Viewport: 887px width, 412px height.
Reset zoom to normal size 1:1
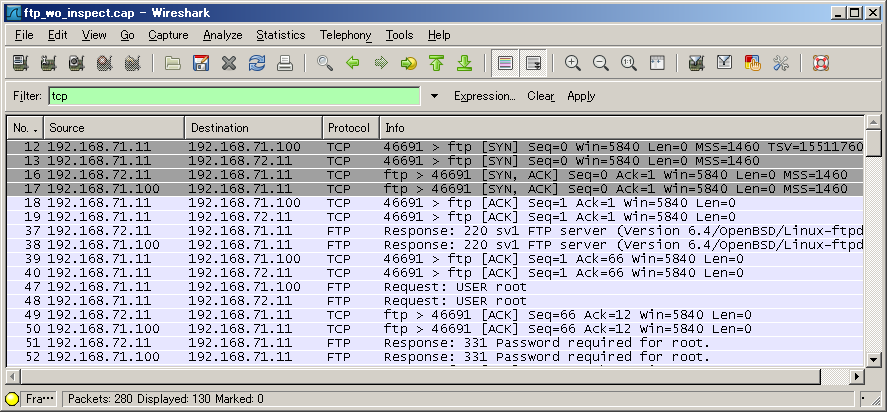click(x=629, y=63)
